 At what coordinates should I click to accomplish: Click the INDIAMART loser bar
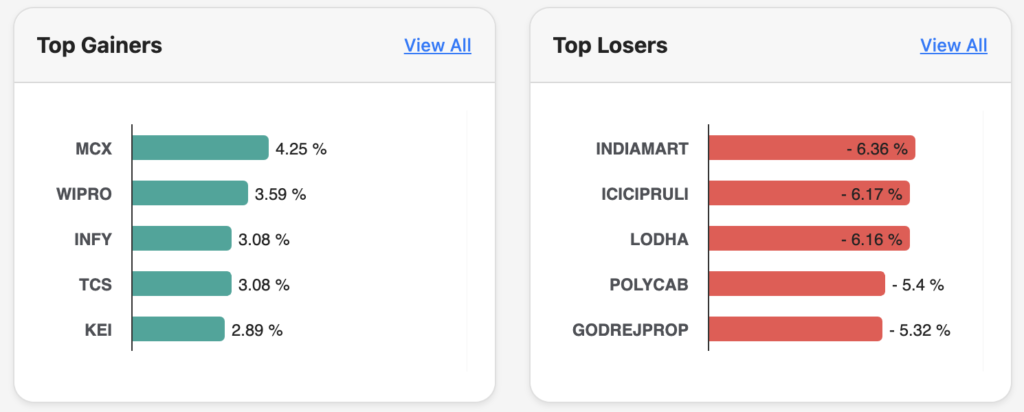tap(811, 148)
